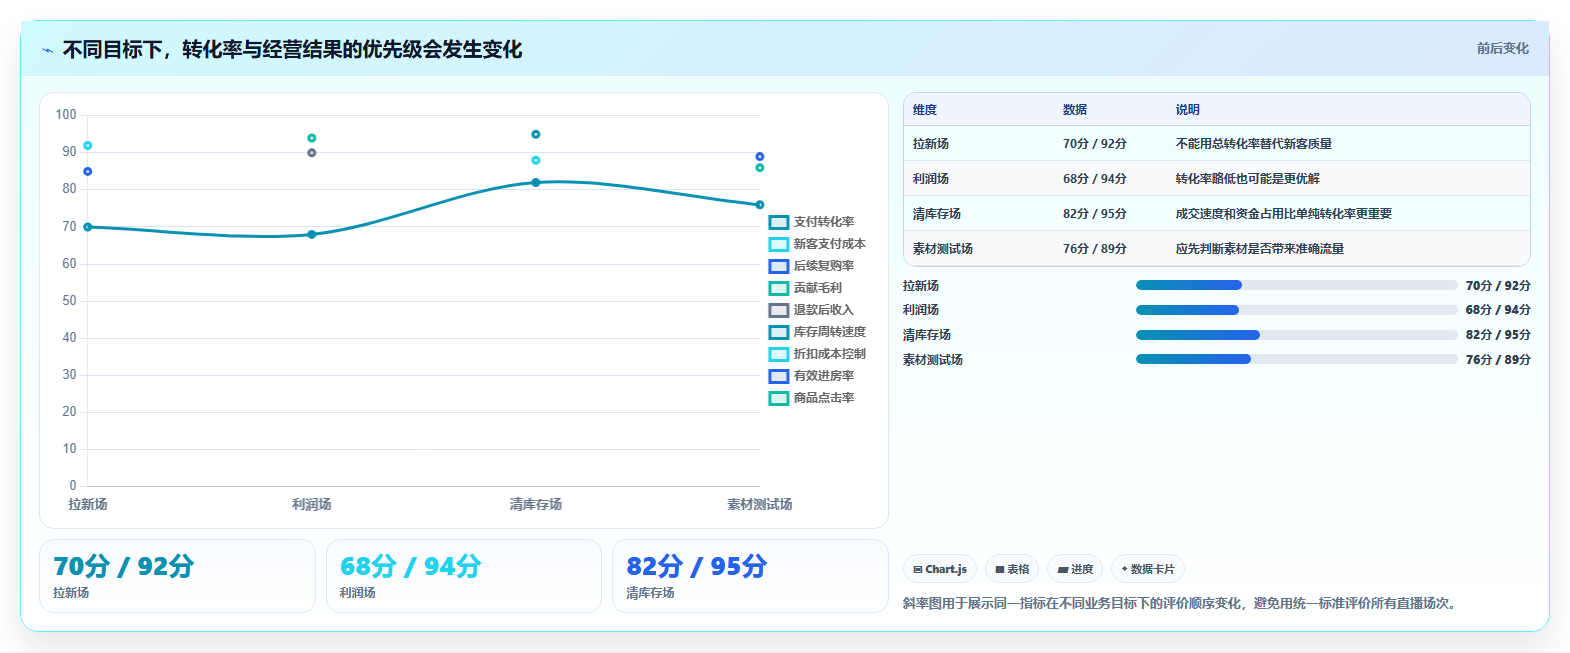1570x653 pixels.
Task: Toggle the 新客支付成本 legend item
Action: click(817, 244)
